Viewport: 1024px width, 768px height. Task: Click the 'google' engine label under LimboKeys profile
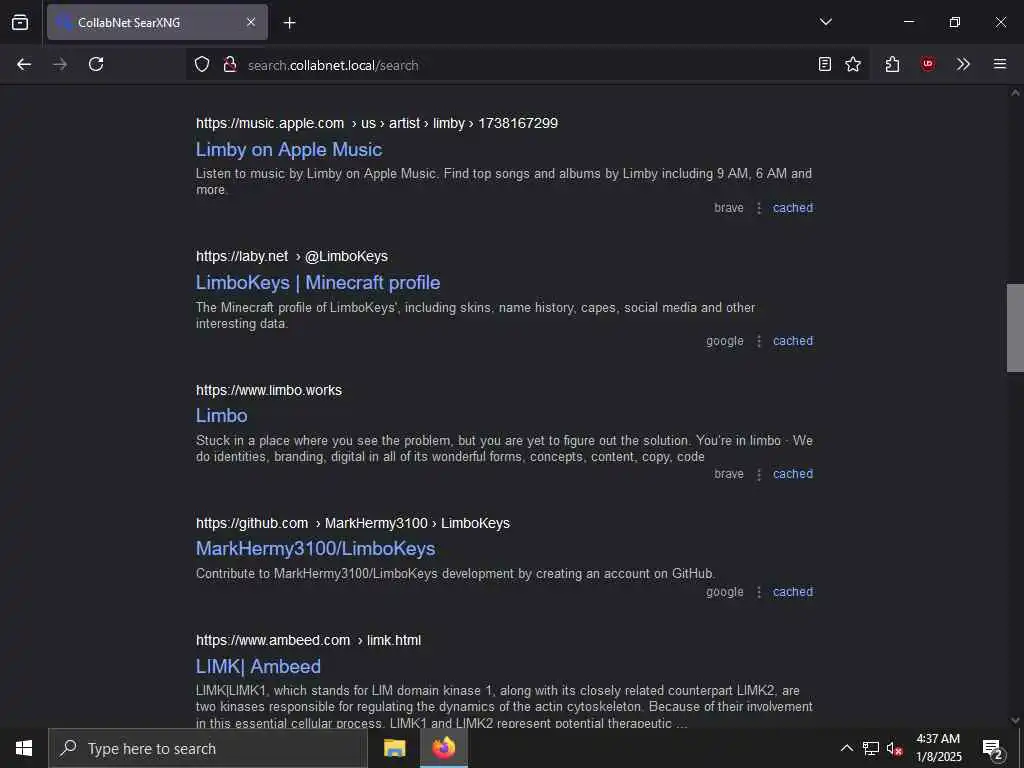pyautogui.click(x=725, y=341)
